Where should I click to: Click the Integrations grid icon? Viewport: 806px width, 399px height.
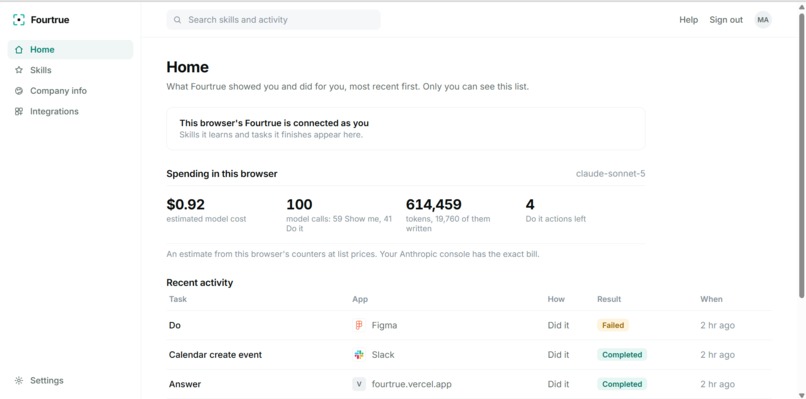[x=19, y=112]
